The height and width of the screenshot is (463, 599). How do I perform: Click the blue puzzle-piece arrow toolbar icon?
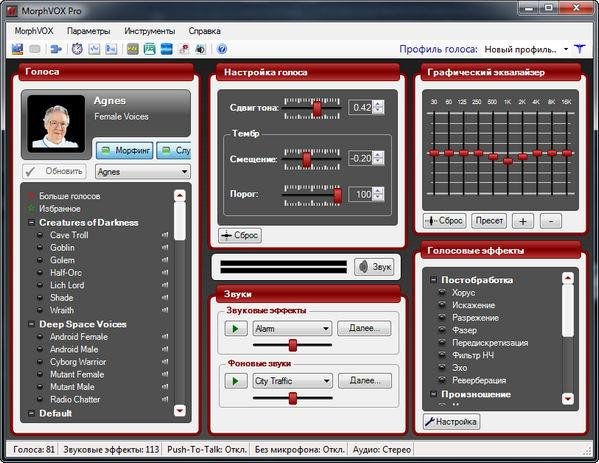(x=56, y=49)
